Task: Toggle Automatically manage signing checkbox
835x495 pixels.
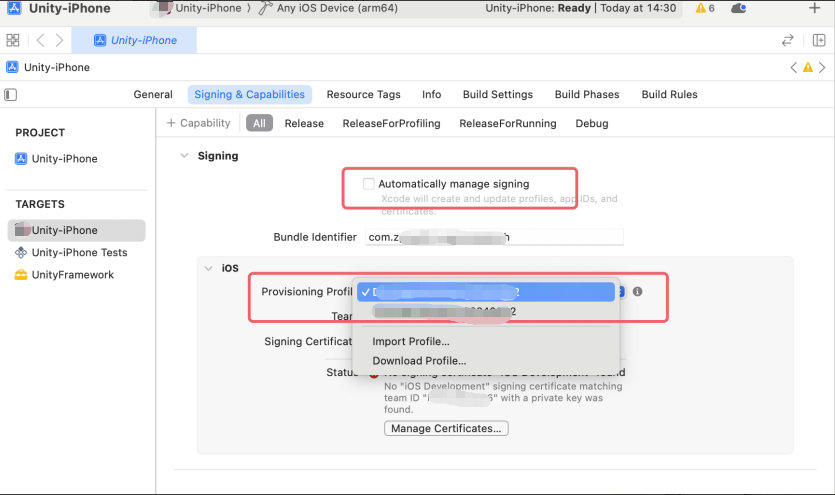Action: pyautogui.click(x=369, y=184)
